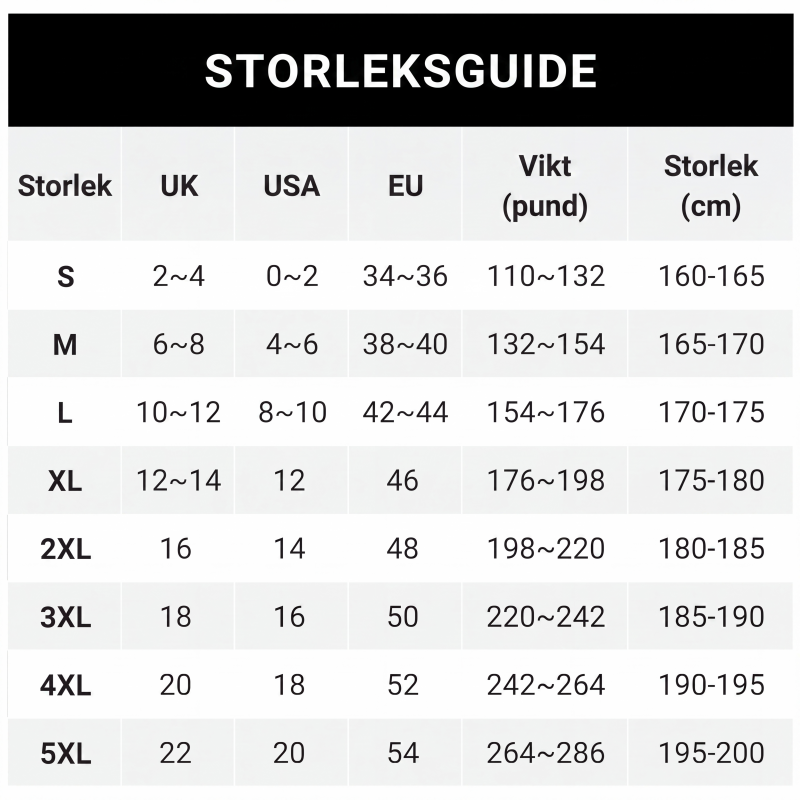Select the Storlek column header
Image resolution: width=800 pixels, height=800 pixels.
(65, 185)
